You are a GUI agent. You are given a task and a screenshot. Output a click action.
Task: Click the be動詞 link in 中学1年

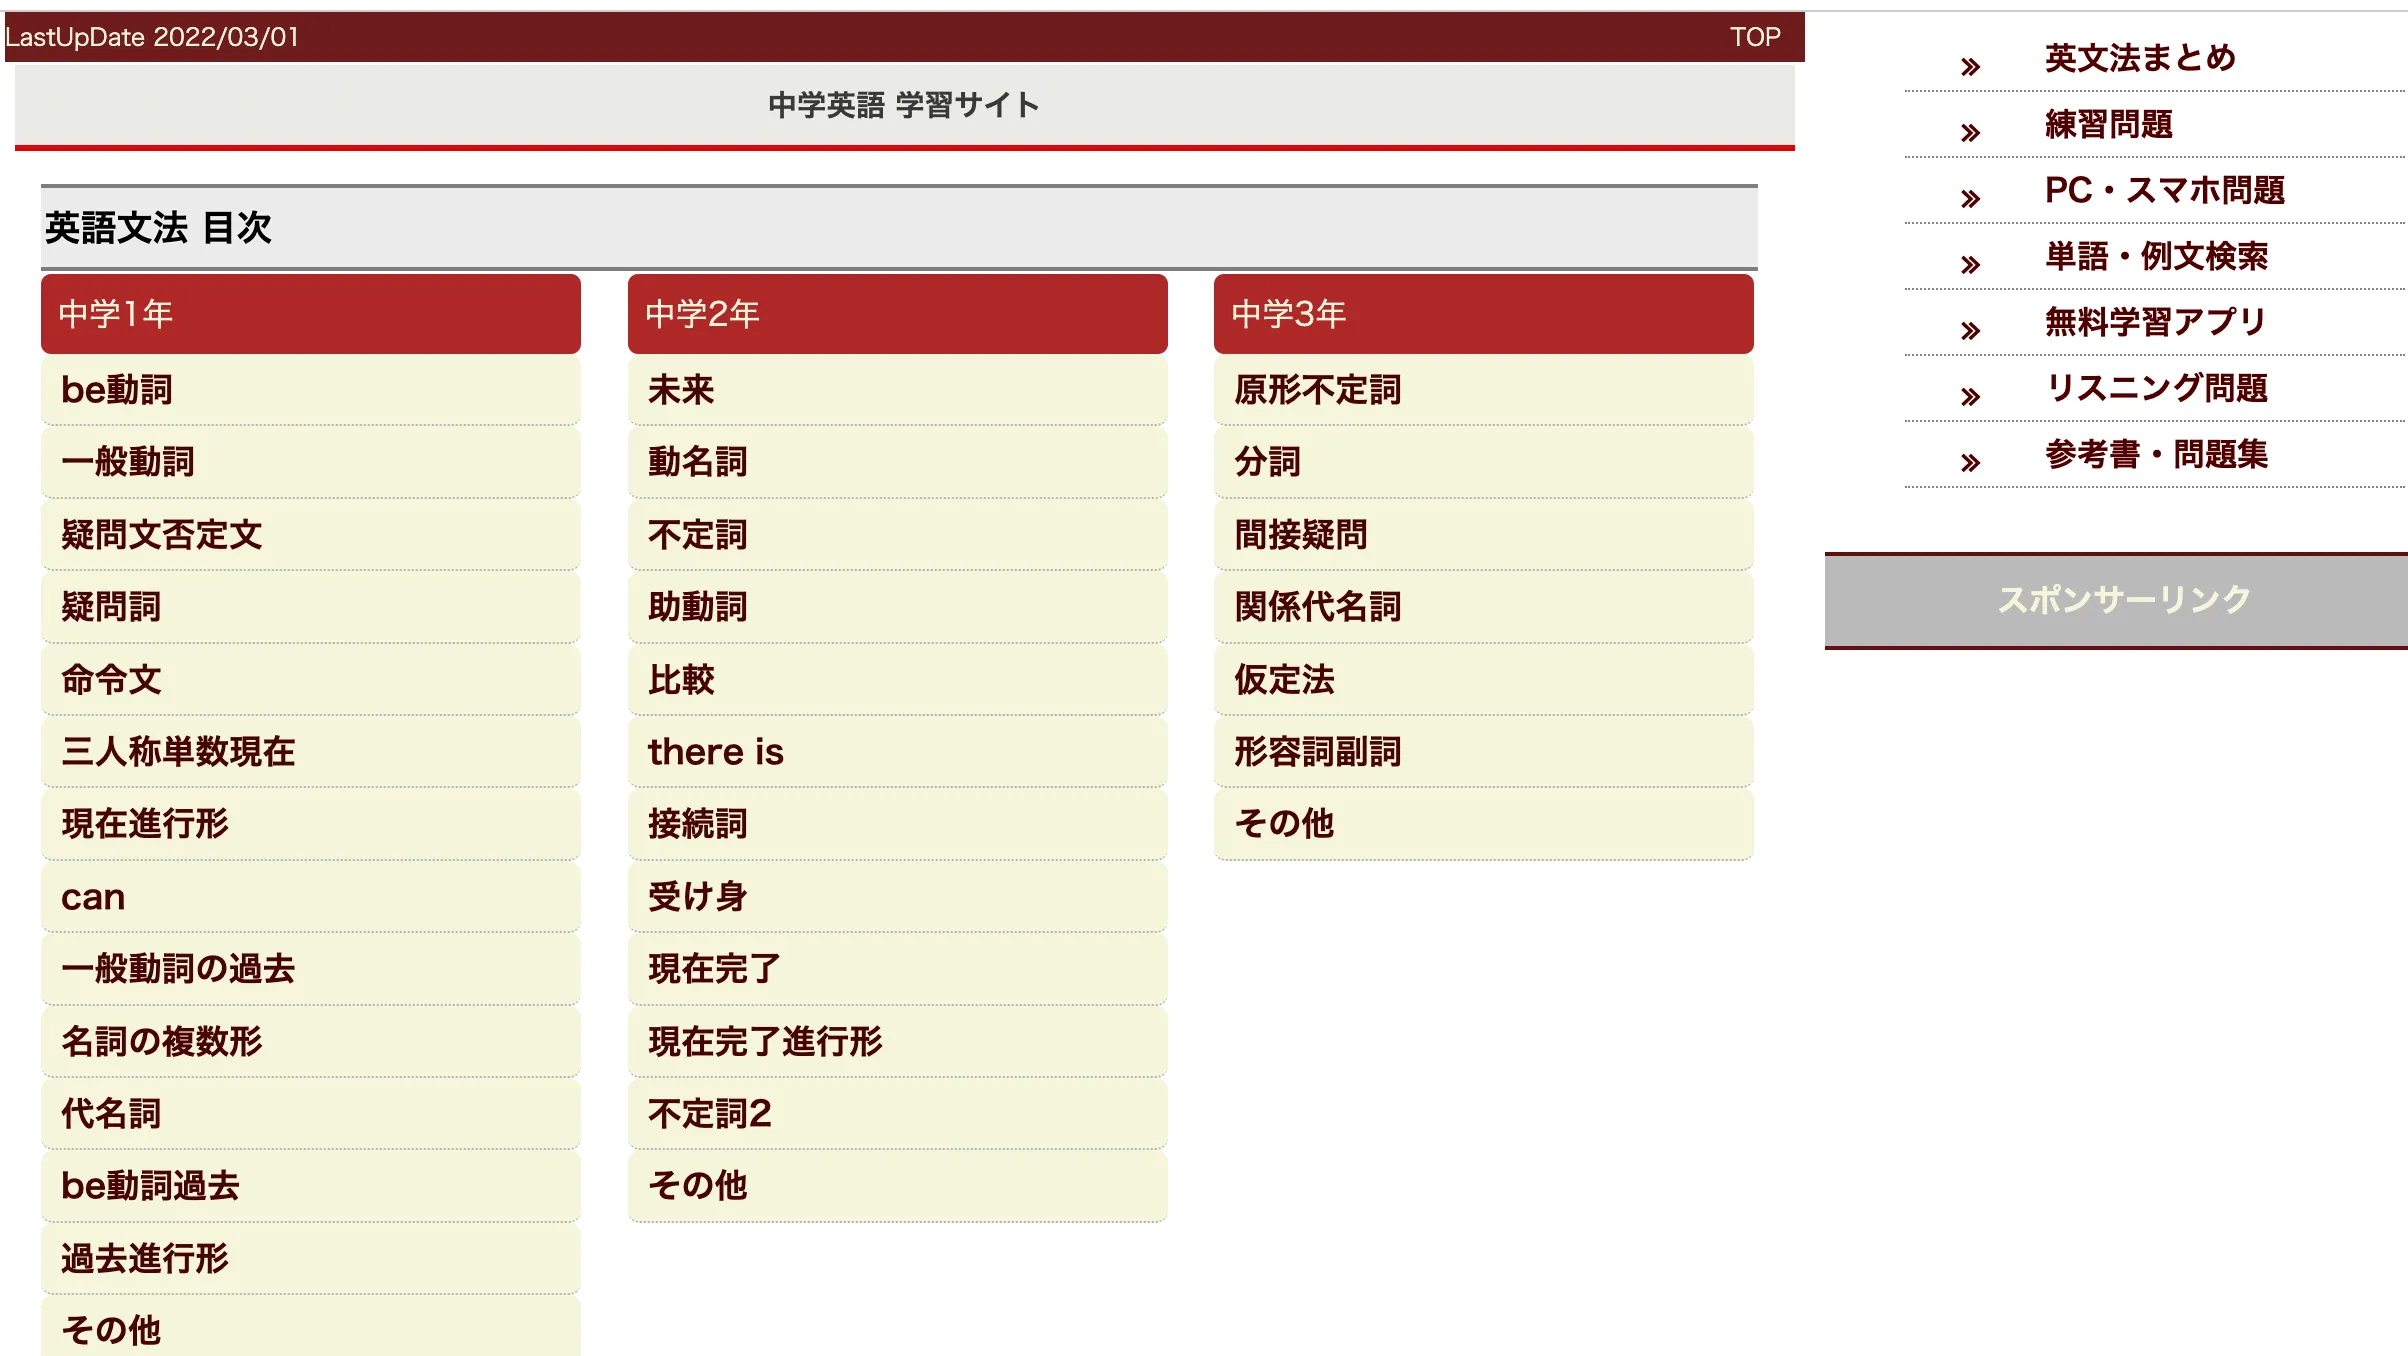pyautogui.click(x=119, y=390)
